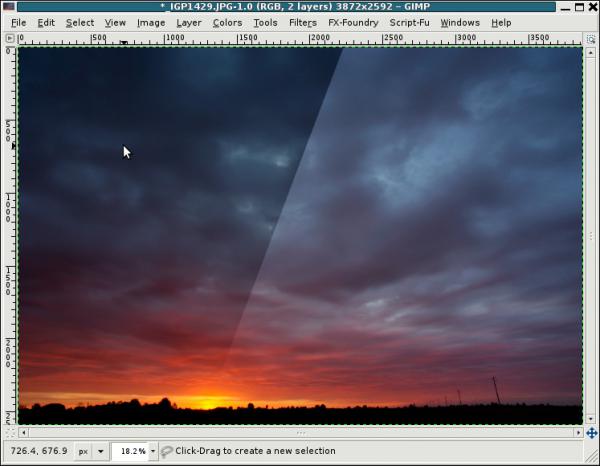This screenshot has height=466, width=600.
Task: Click the 18.2% zoom input field
Action: point(130,451)
